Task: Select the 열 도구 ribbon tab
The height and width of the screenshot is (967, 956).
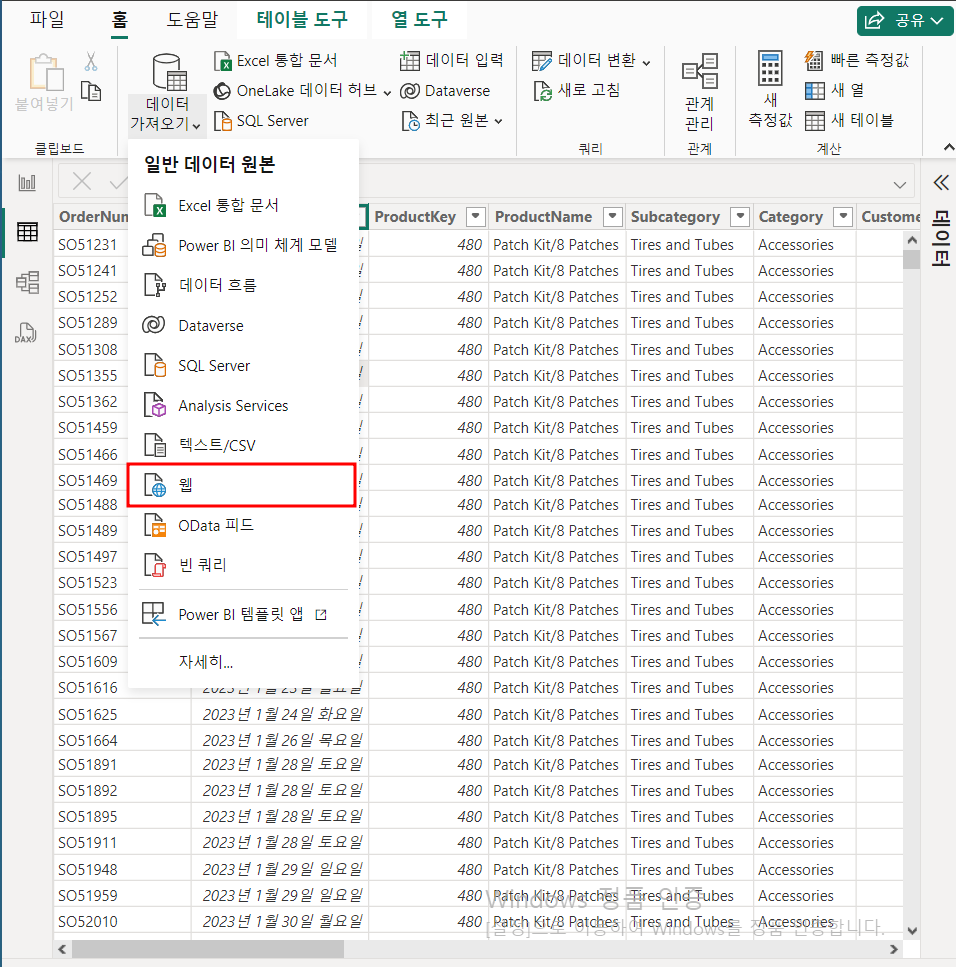Action: (x=419, y=20)
